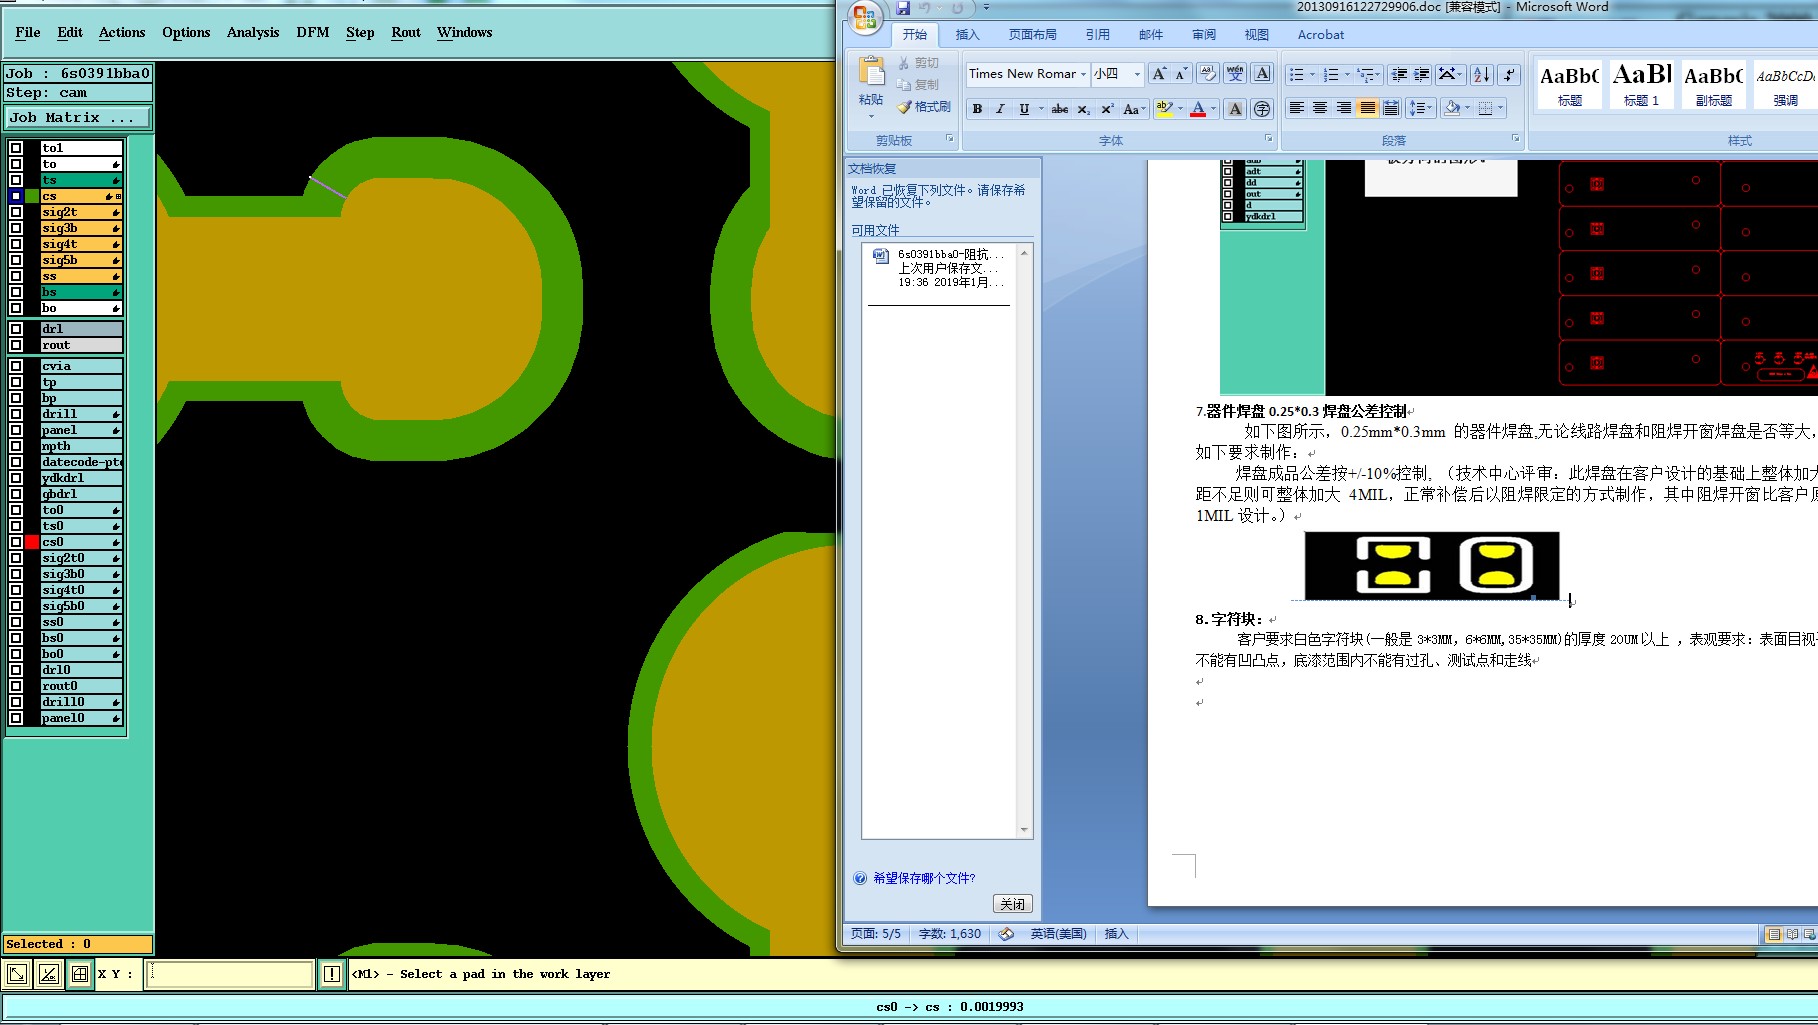Click the exclamation icon in CAM status bar
The width and height of the screenshot is (1818, 1025).
[332, 974]
